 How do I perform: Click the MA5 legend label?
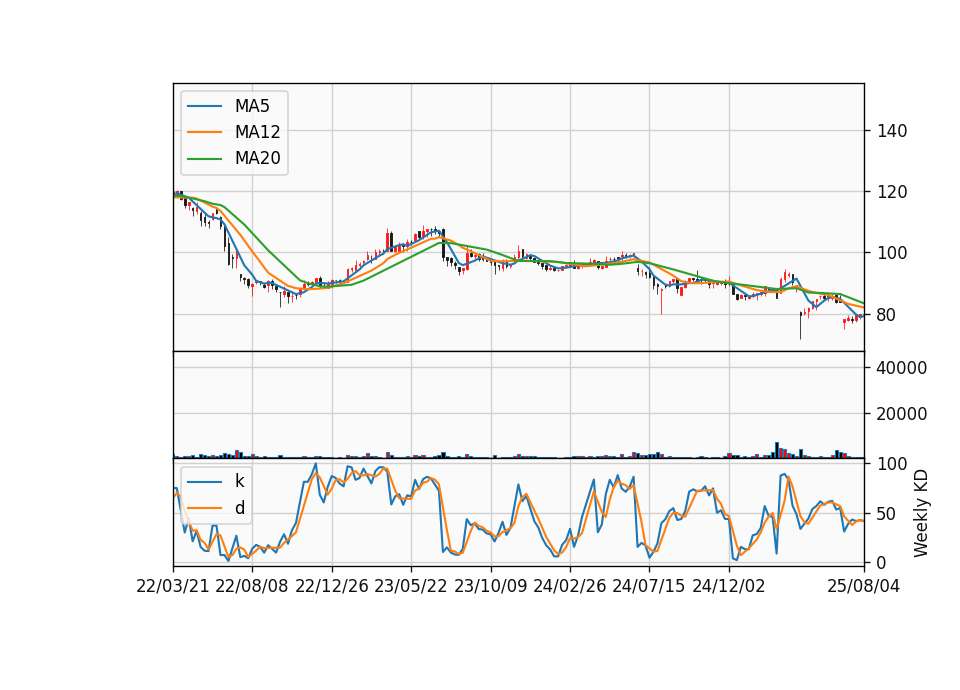252,106
